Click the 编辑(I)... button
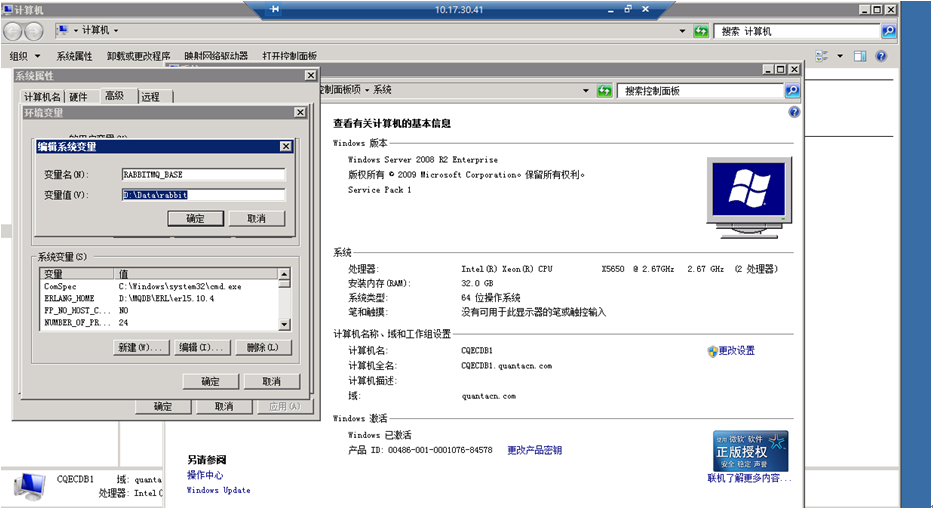 point(202,348)
